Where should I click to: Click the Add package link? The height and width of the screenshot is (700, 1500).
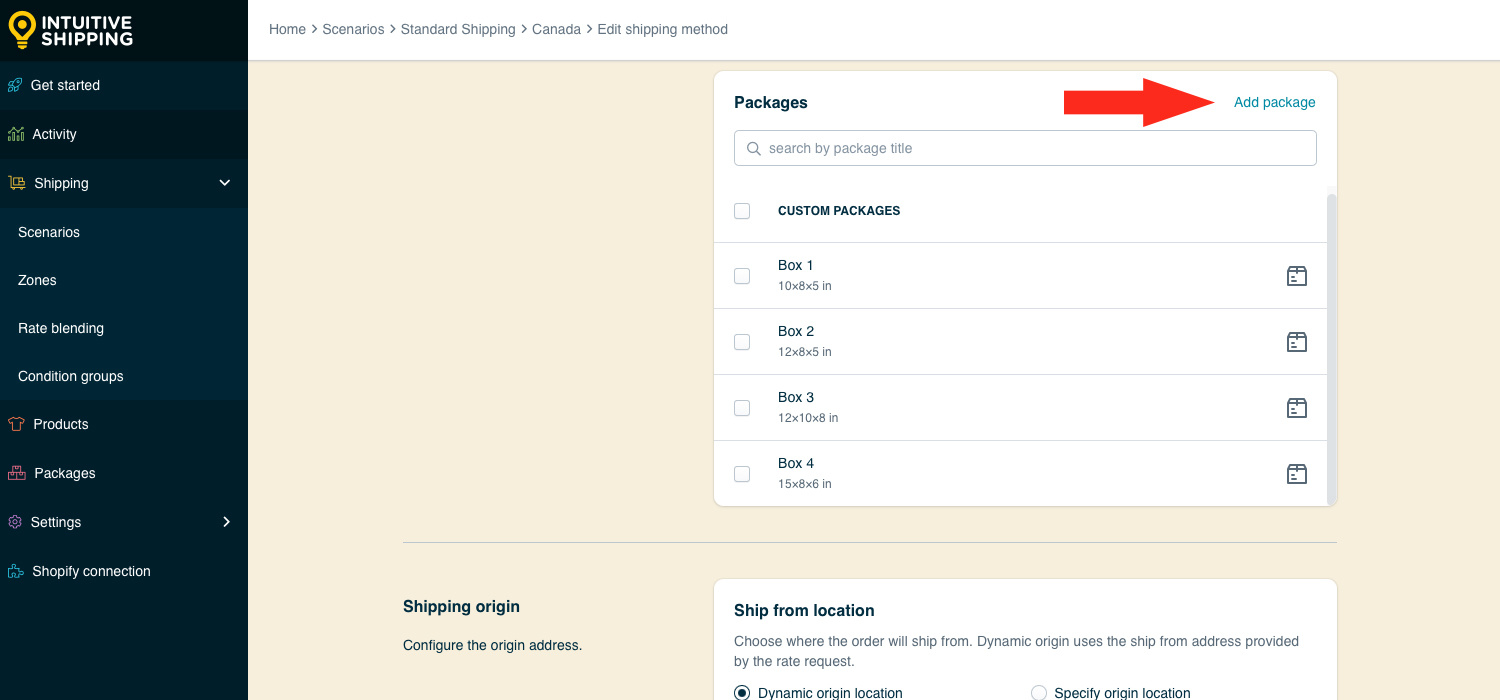1274,102
